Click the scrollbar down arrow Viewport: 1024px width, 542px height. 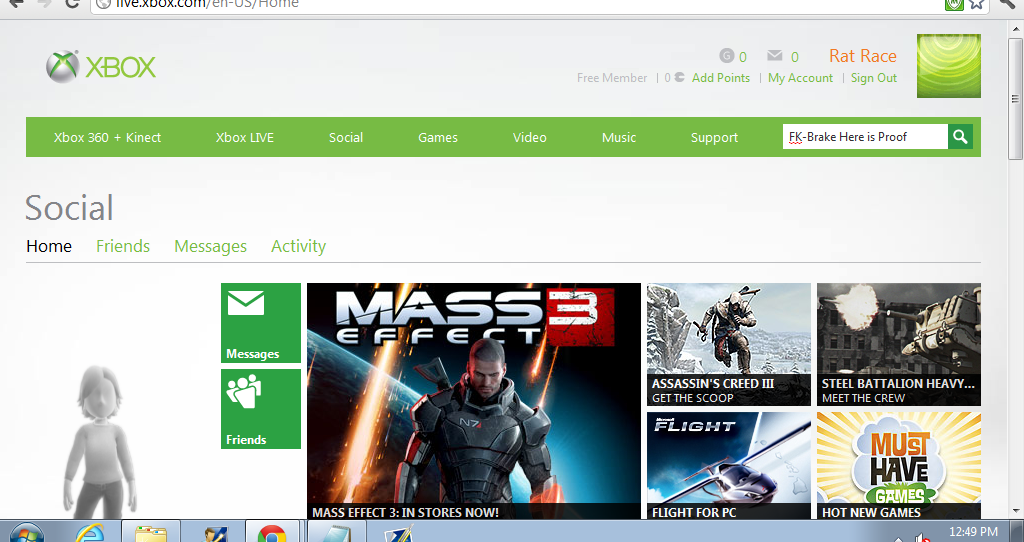(x=1015, y=511)
